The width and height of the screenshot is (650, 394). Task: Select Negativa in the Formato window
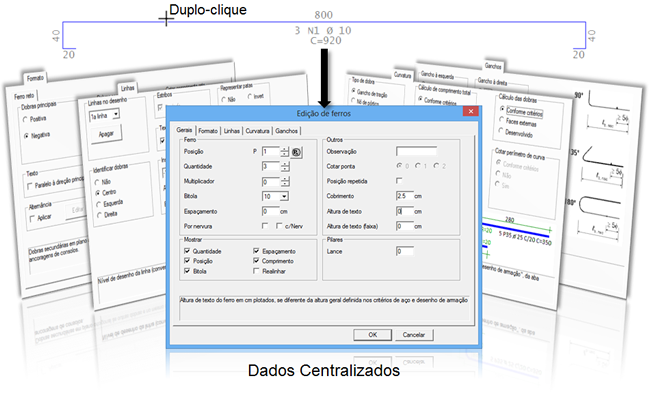point(27,136)
